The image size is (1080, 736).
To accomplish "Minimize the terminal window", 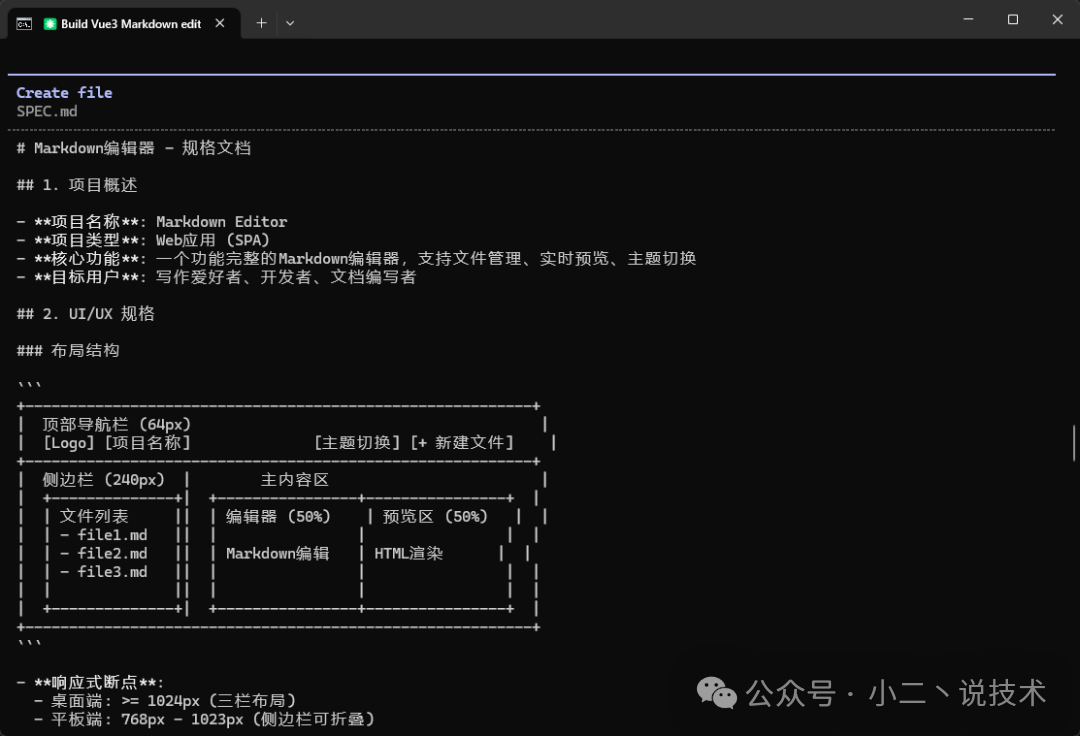I will pos(968,19).
